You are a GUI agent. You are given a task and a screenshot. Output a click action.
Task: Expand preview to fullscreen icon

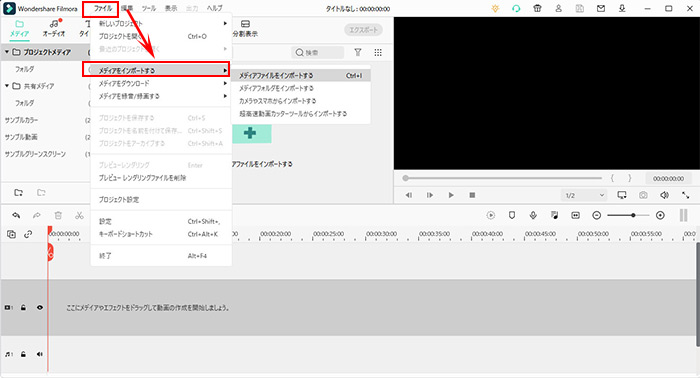[x=685, y=195]
